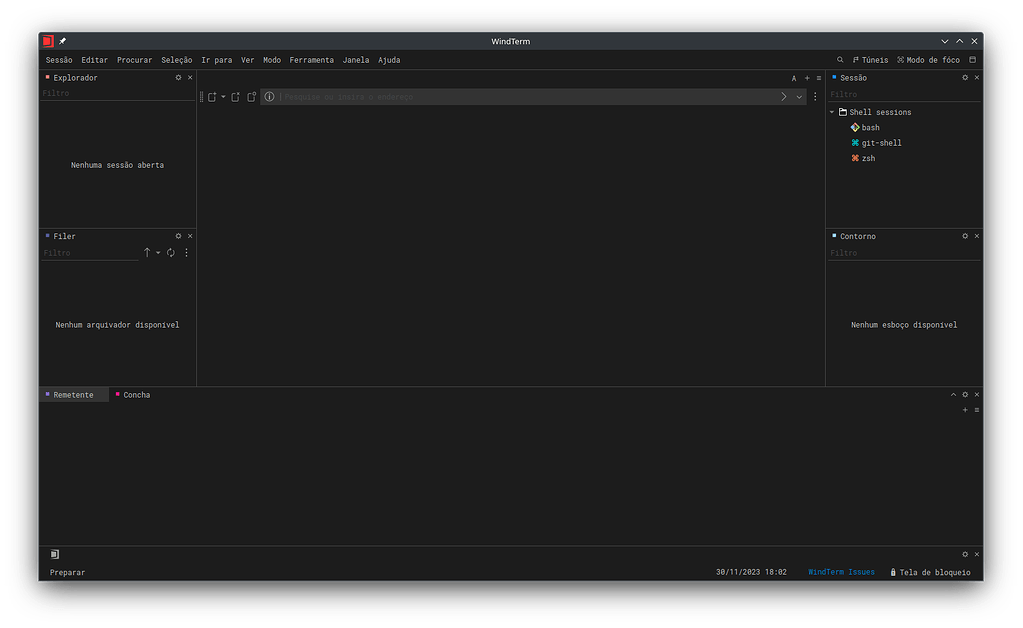Open the tab list menu icon in tab bar
The height and width of the screenshot is (628, 1023).
coord(819,78)
